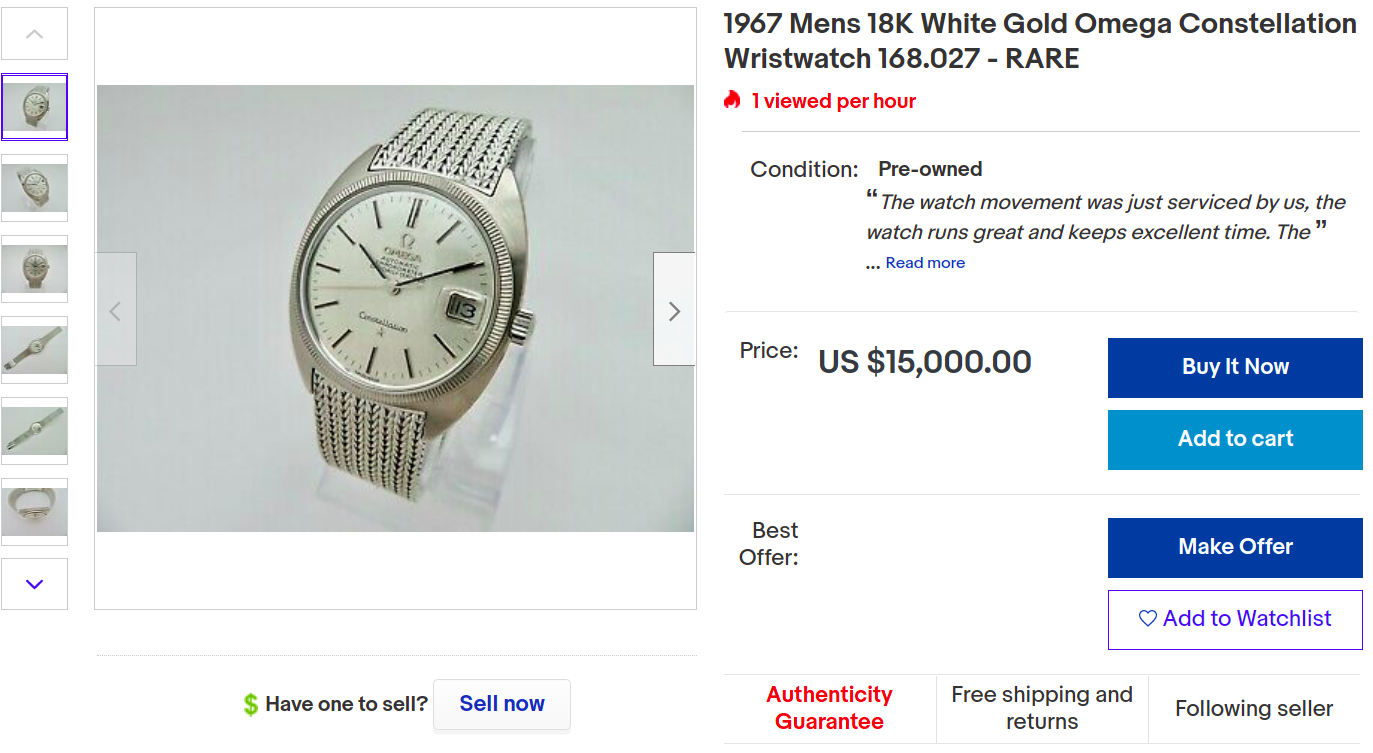The height and width of the screenshot is (753, 1373).
Task: Click the heart icon on the Watchlist button
Action: coord(1147,619)
